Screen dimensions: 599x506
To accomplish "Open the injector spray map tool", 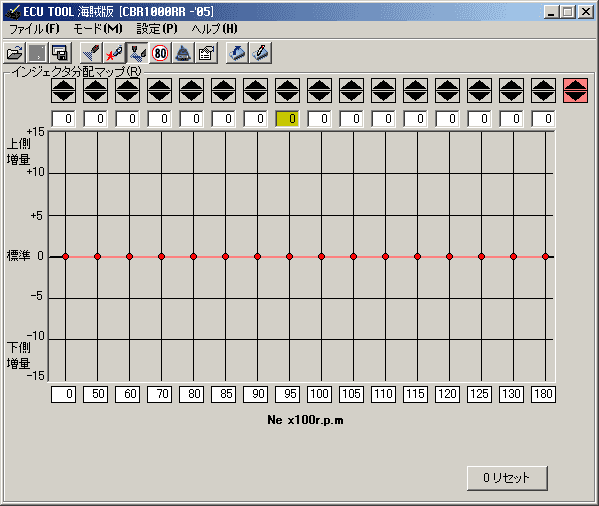I will pos(91,53).
